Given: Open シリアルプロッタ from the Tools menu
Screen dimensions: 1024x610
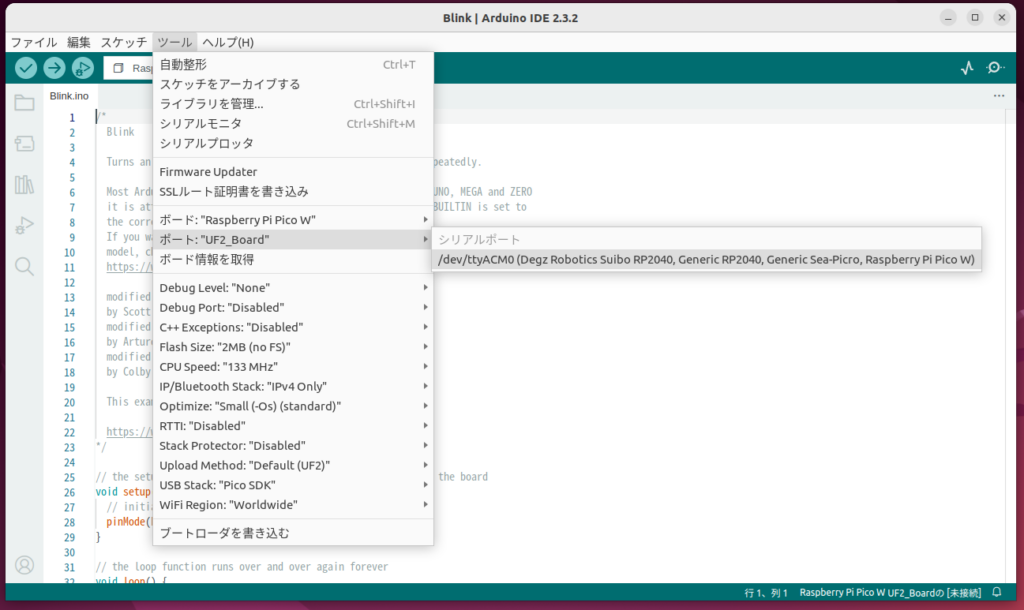Looking at the screenshot, I should (293, 143).
